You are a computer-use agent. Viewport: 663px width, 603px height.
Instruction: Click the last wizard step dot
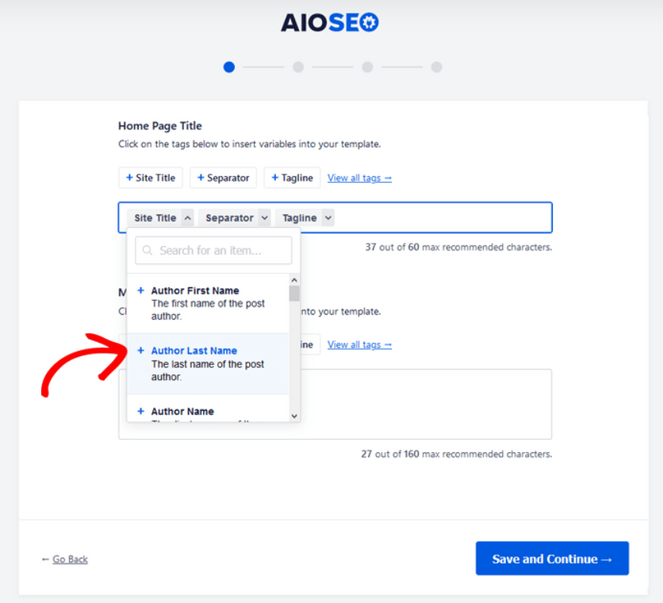(x=436, y=67)
